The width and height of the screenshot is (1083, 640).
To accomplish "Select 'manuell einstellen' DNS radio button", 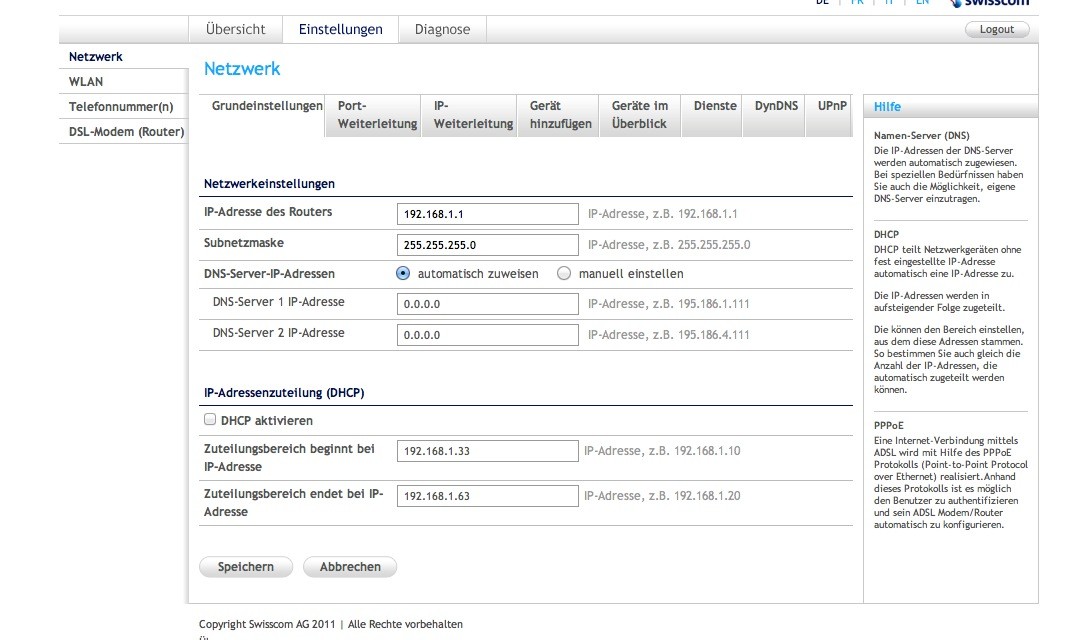I will coord(564,273).
